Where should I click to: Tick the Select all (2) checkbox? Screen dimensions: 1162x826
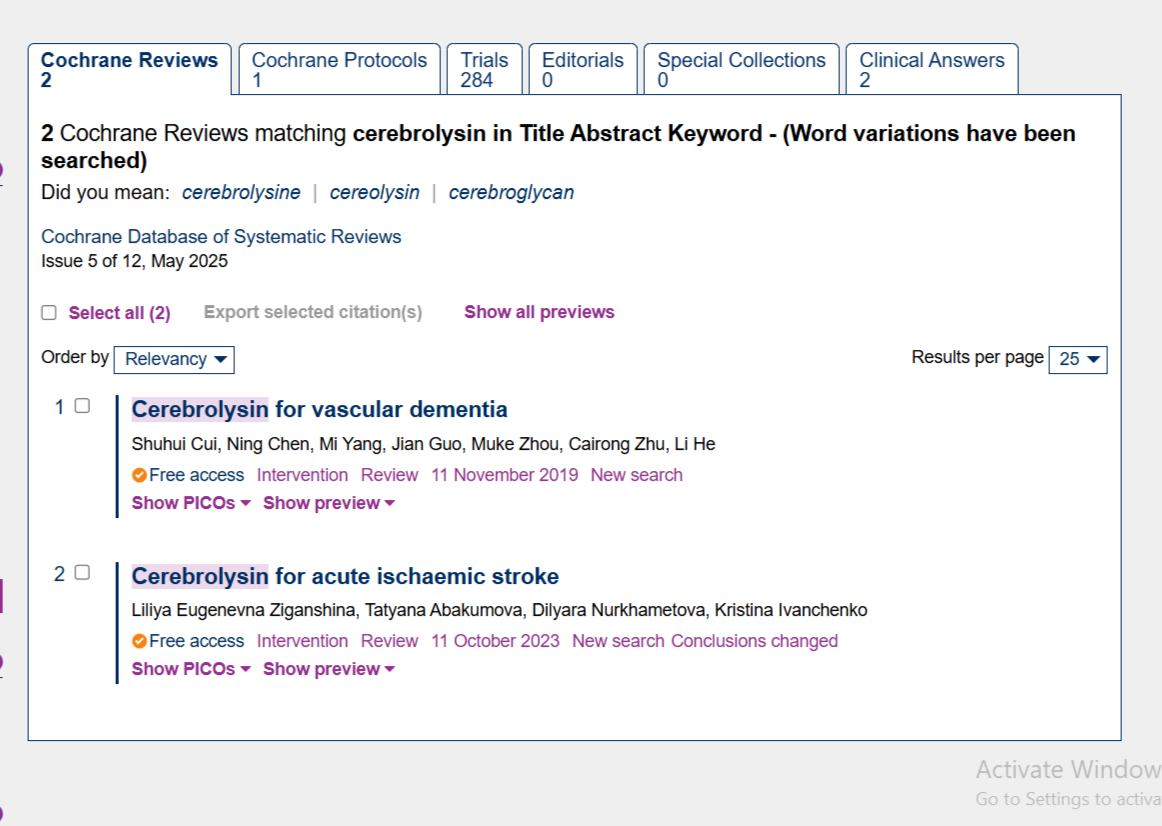[49, 313]
